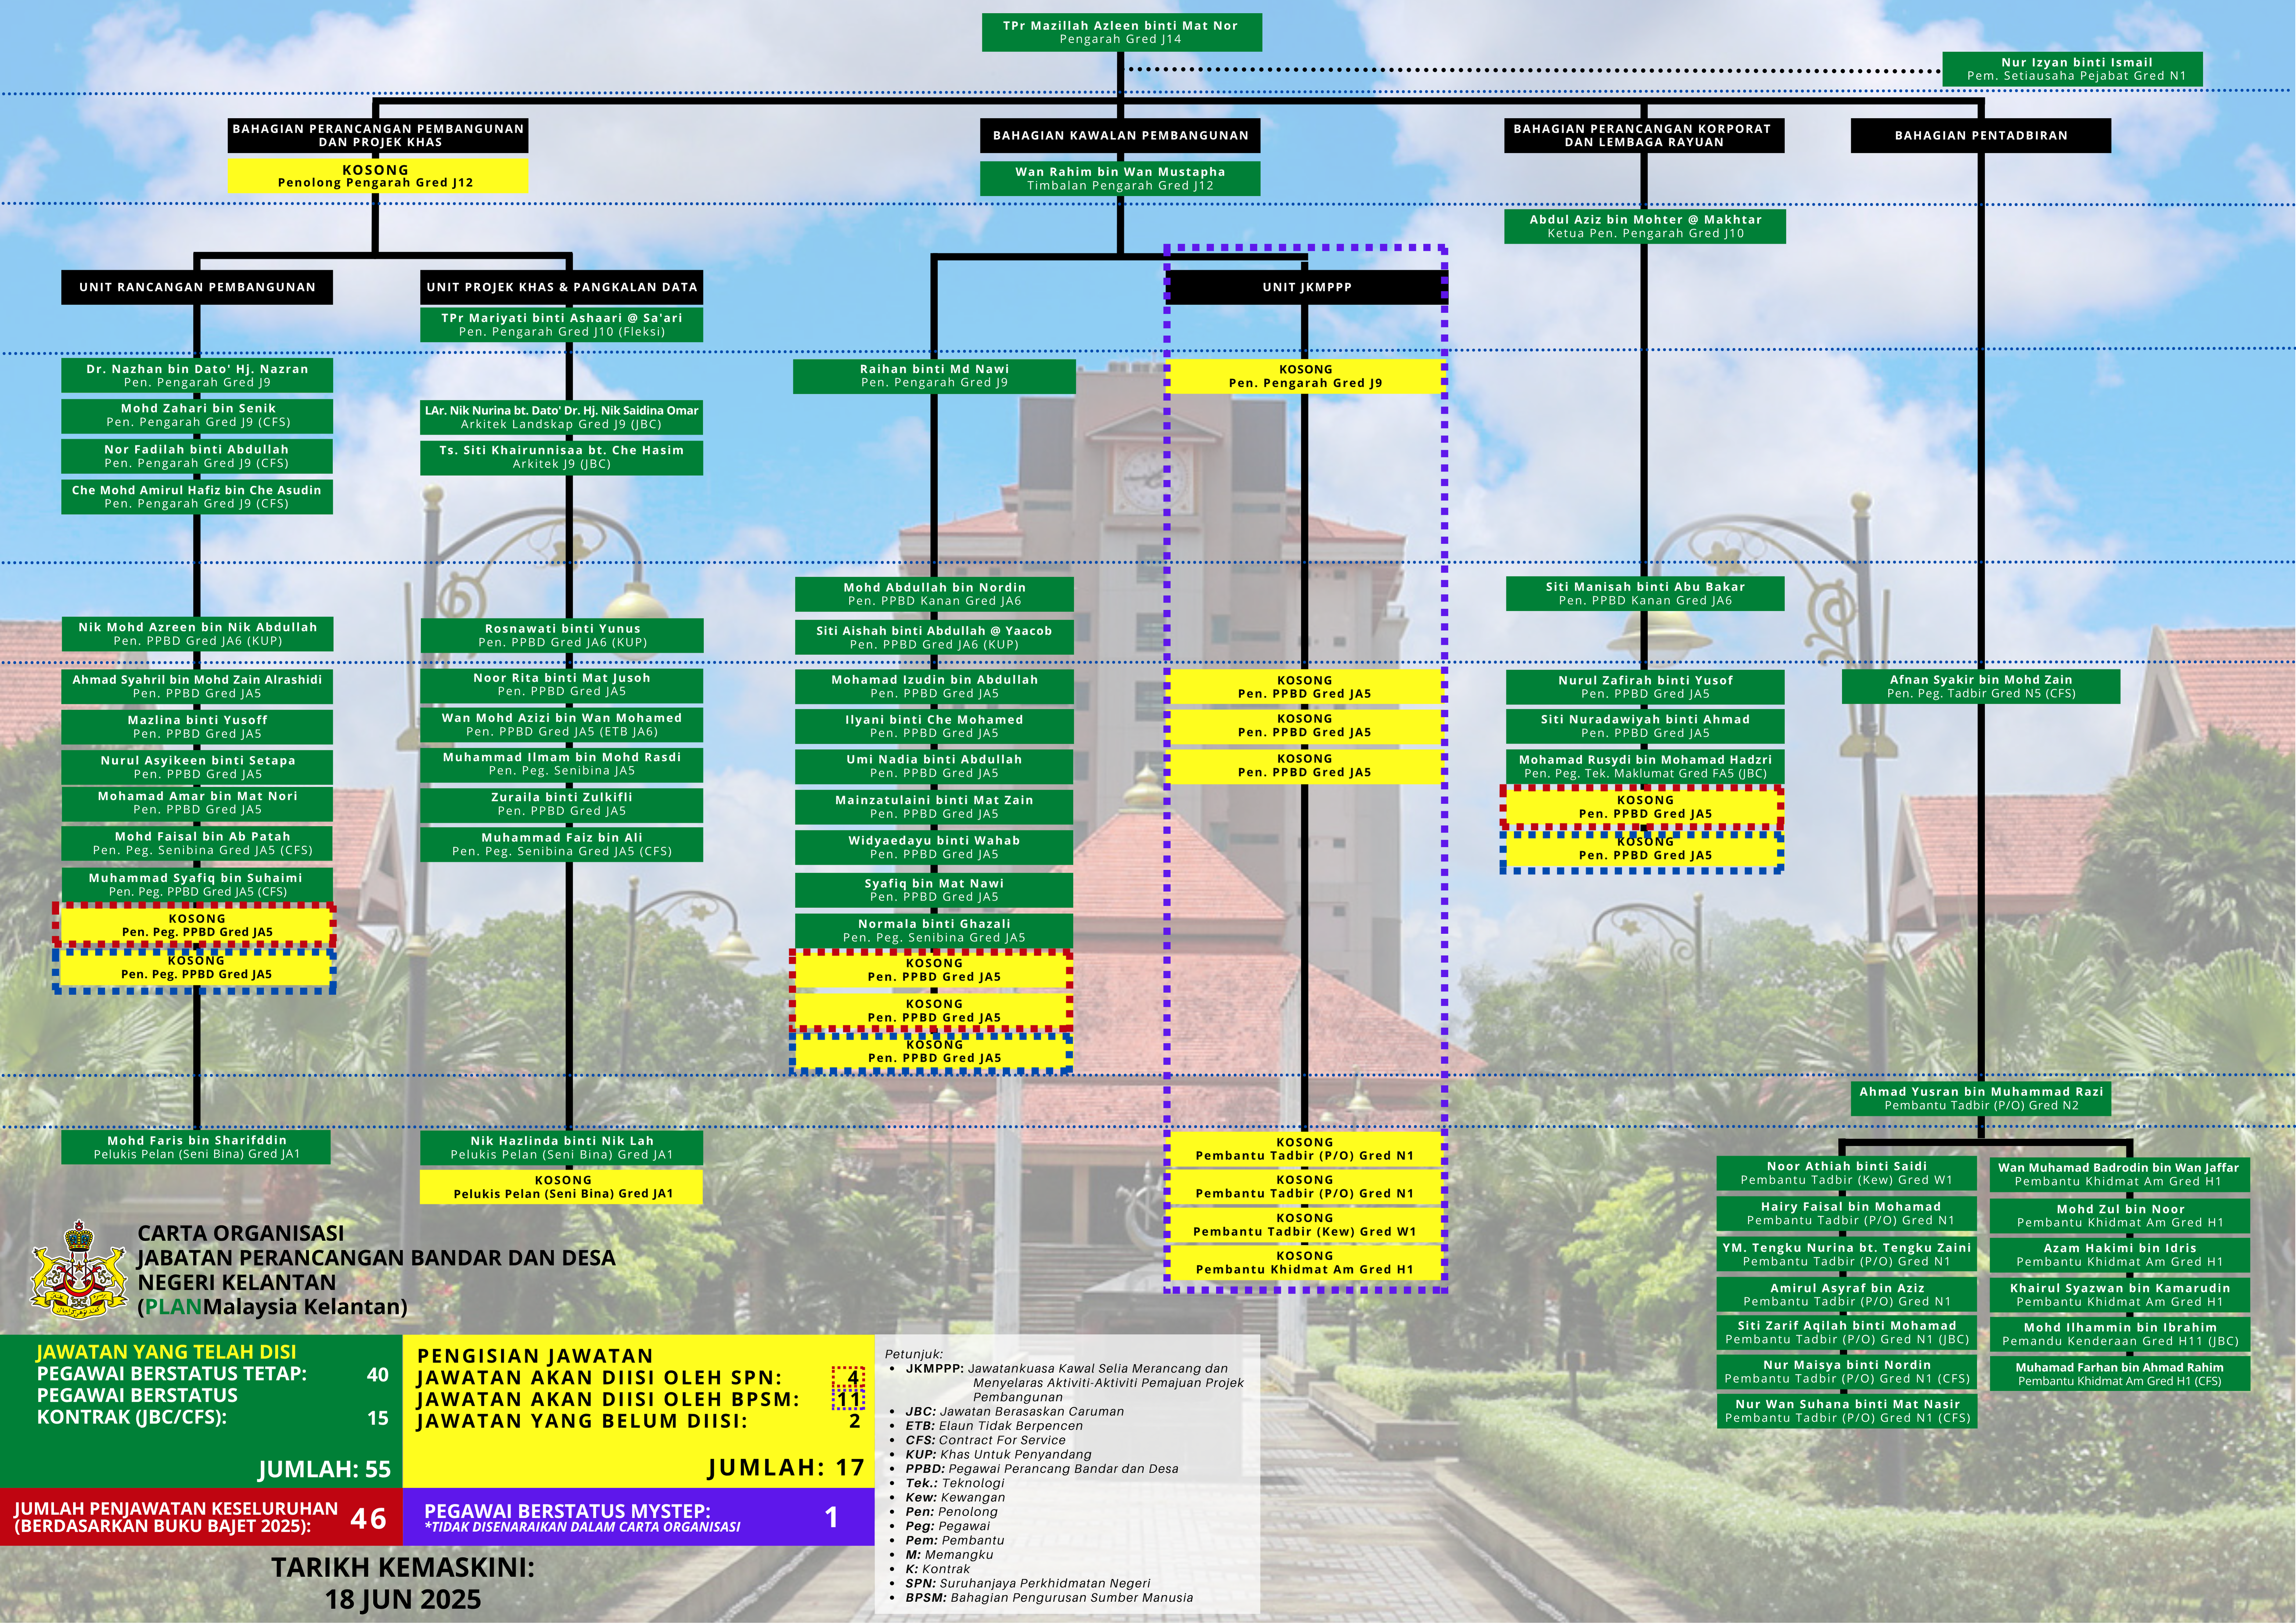The height and width of the screenshot is (1623, 2296).
Task: Select Ilyani binti Che Mohamed box
Action: coord(934,726)
